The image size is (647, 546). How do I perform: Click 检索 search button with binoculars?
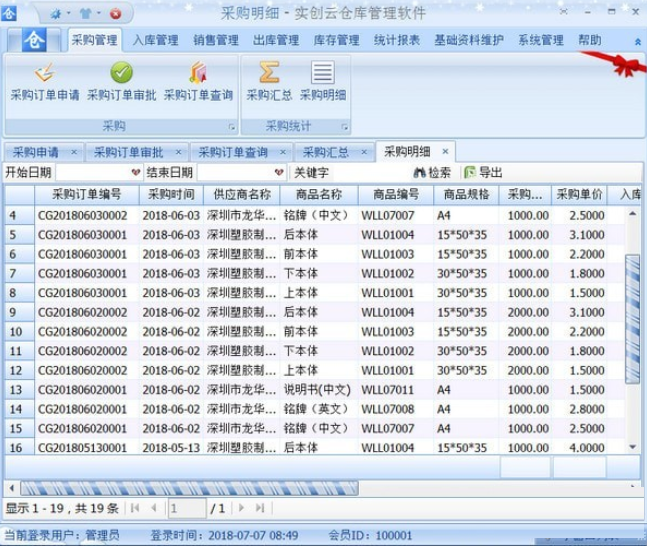pos(432,173)
